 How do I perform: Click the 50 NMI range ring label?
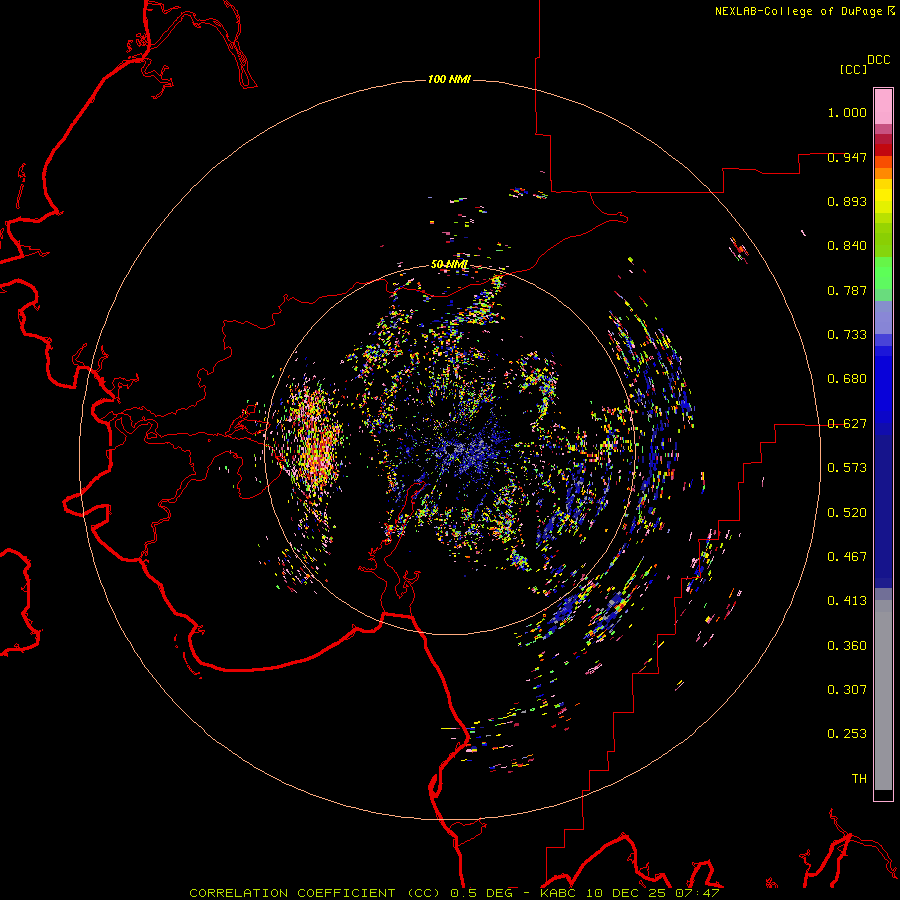pos(449,265)
